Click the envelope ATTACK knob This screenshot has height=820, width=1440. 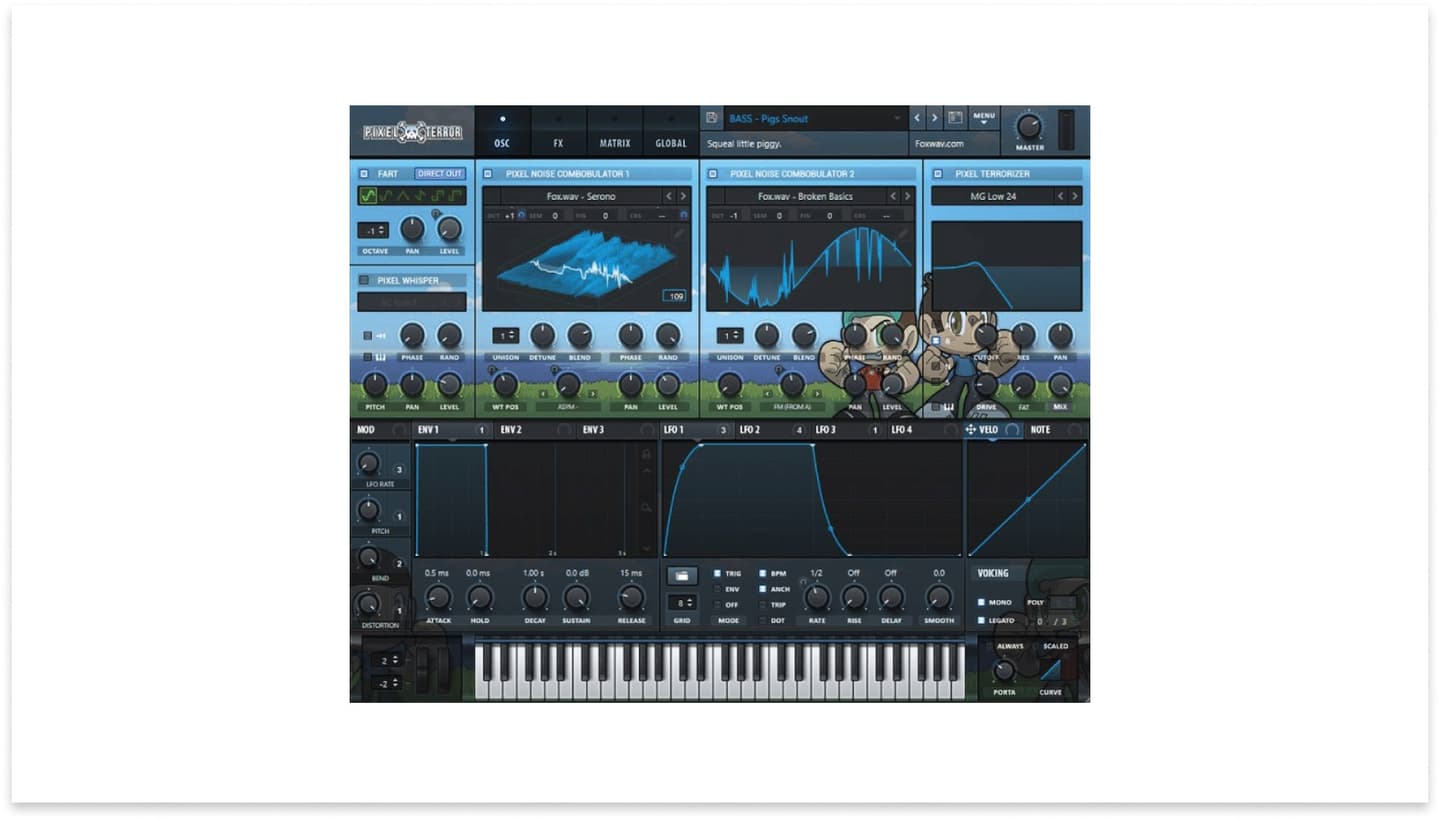[x=438, y=598]
